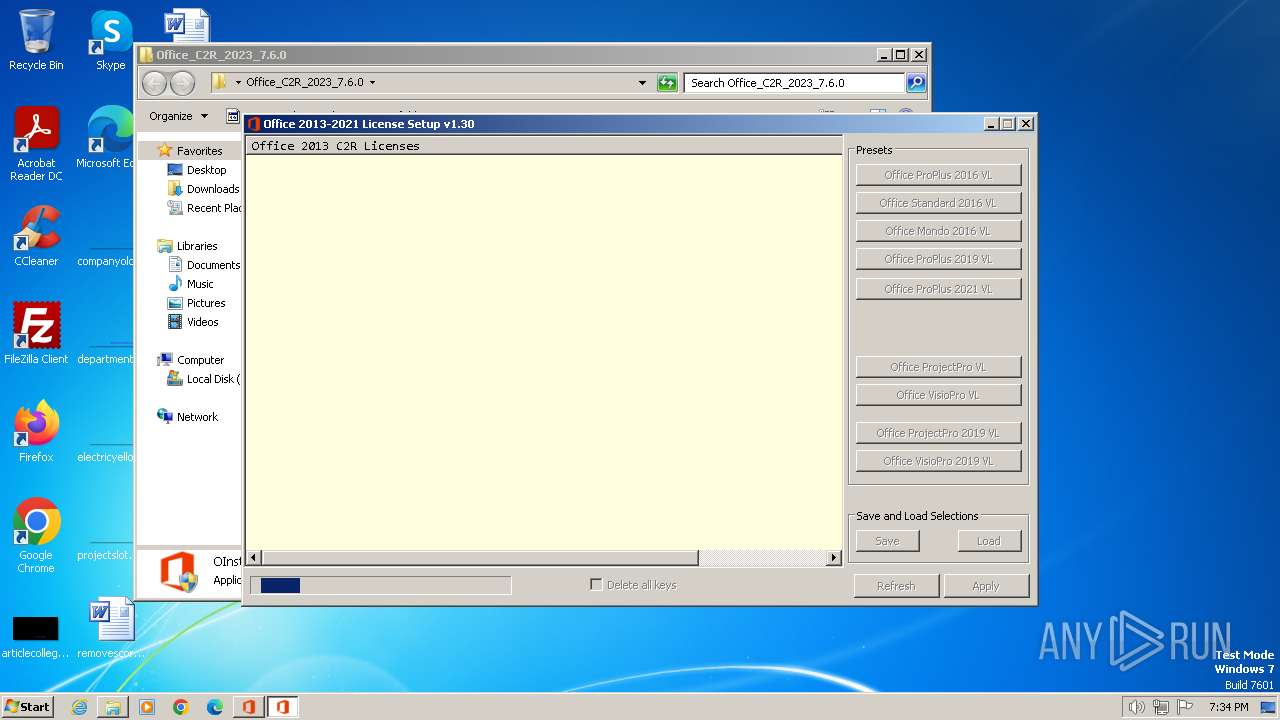
Task: Open Windows Media Player taskbar icon
Action: (x=147, y=707)
